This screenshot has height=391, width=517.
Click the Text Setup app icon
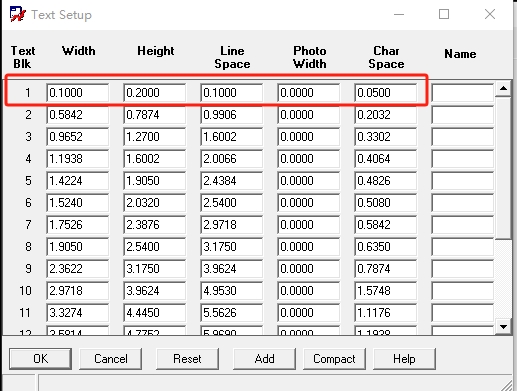[17, 14]
